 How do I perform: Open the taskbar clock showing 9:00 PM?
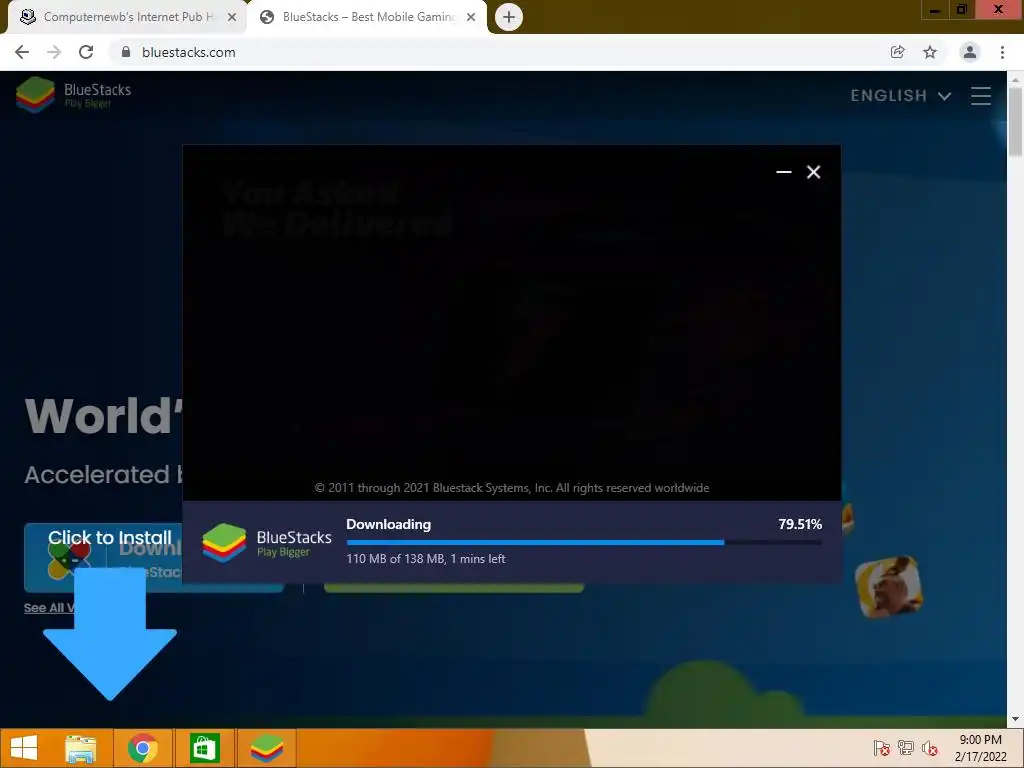(x=980, y=748)
